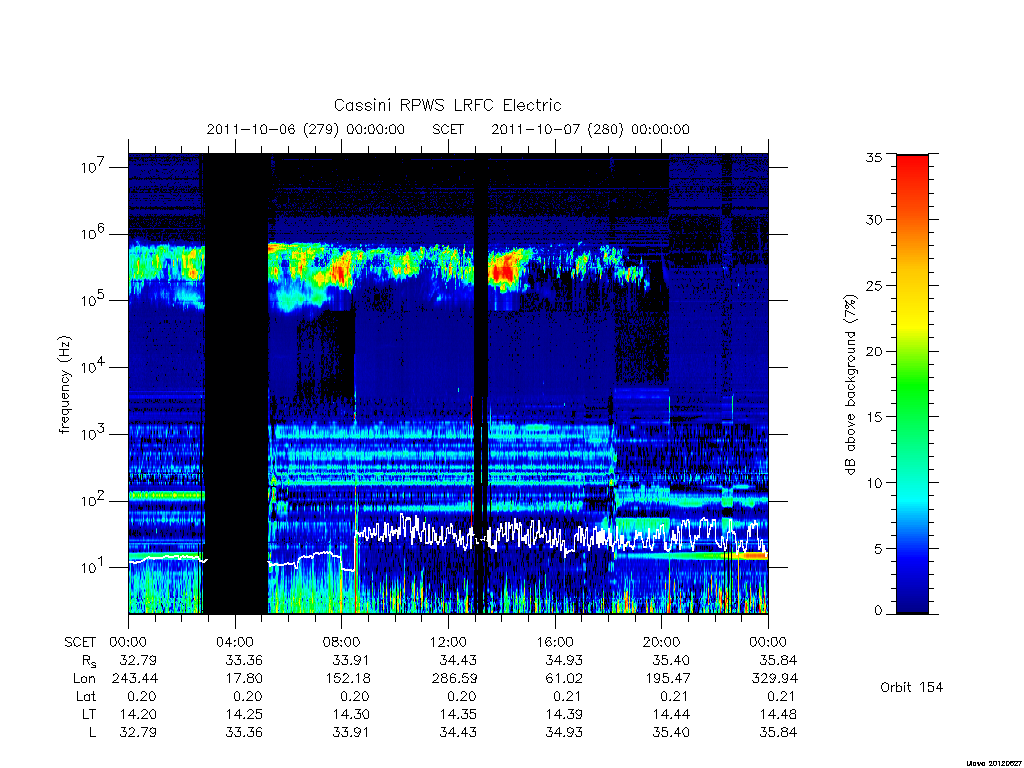This screenshot has height=768, width=1024.
Task: Click the Lon value '61.02'
Action: [564, 679]
